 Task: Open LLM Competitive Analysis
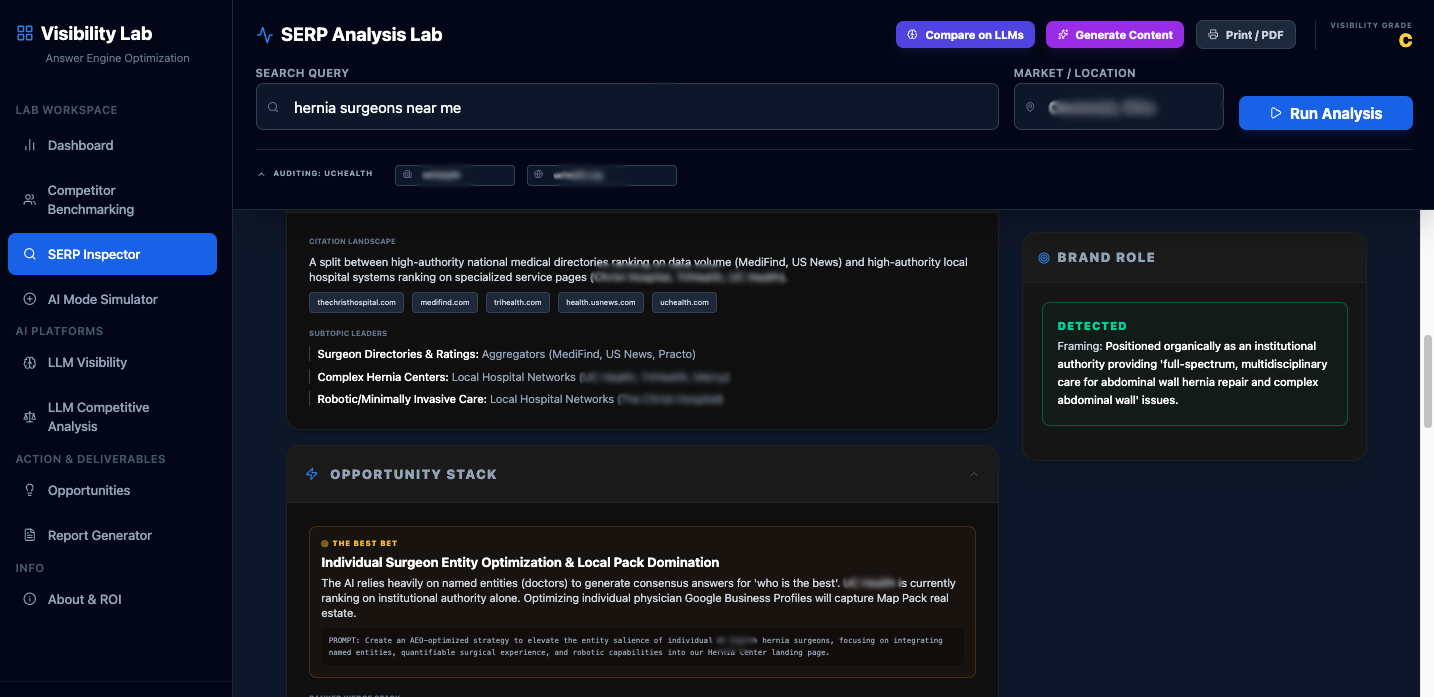click(112, 417)
